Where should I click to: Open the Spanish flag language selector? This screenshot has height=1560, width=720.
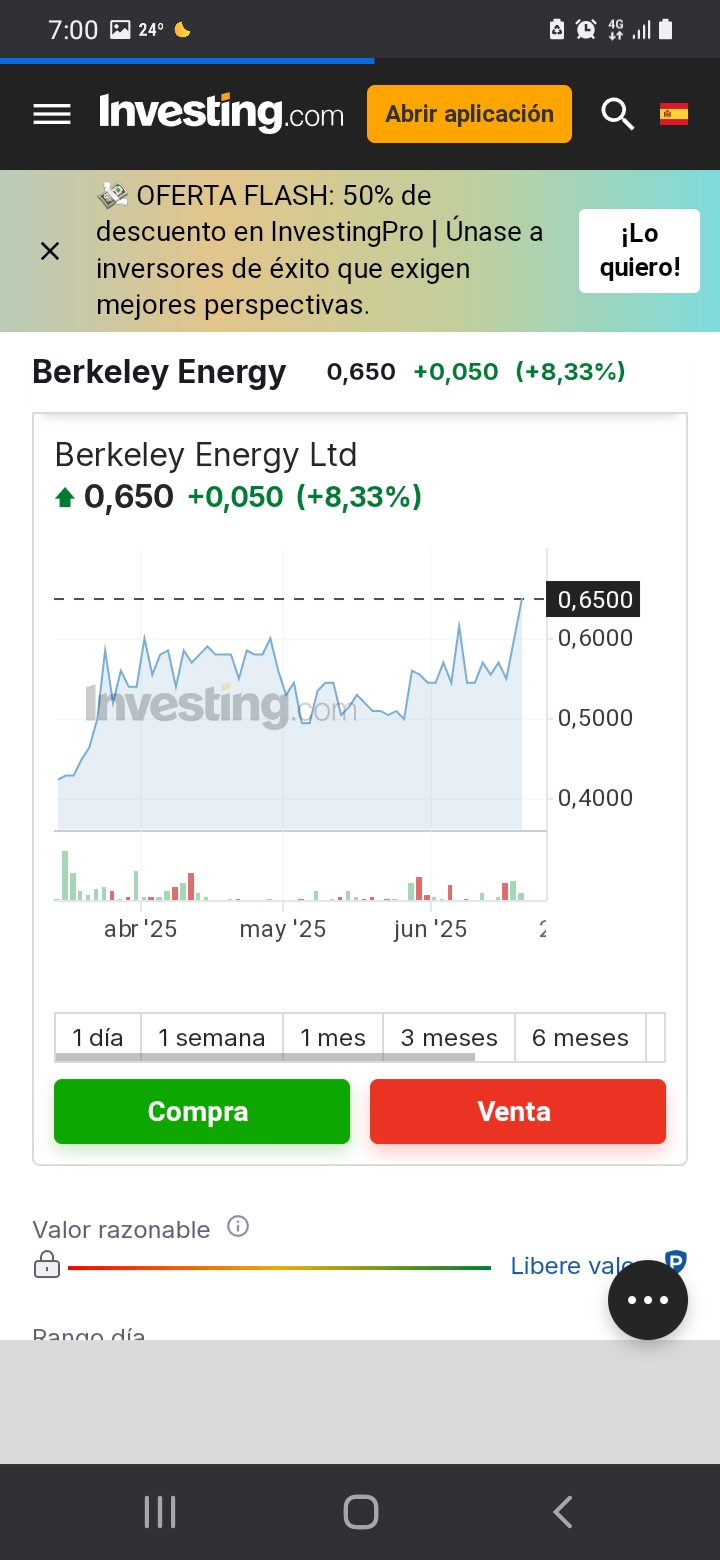(x=674, y=114)
